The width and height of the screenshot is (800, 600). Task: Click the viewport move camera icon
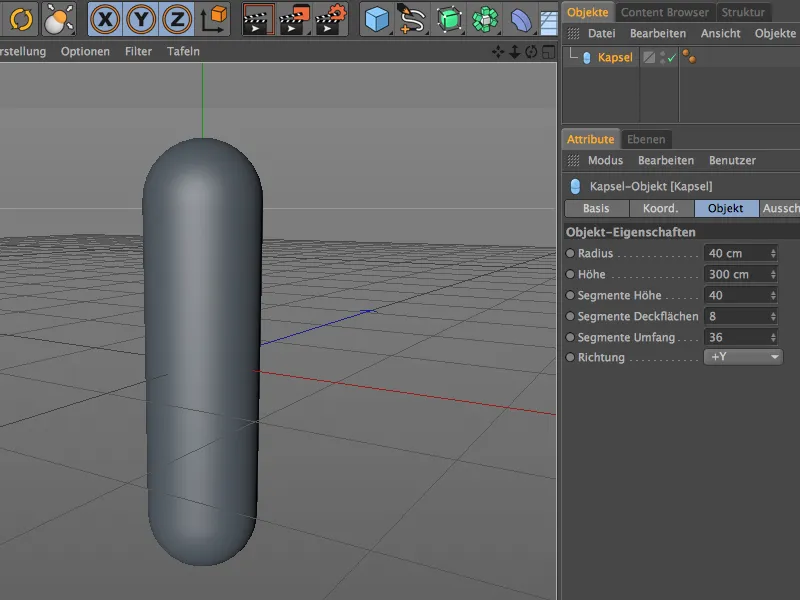pyautogui.click(x=498, y=52)
